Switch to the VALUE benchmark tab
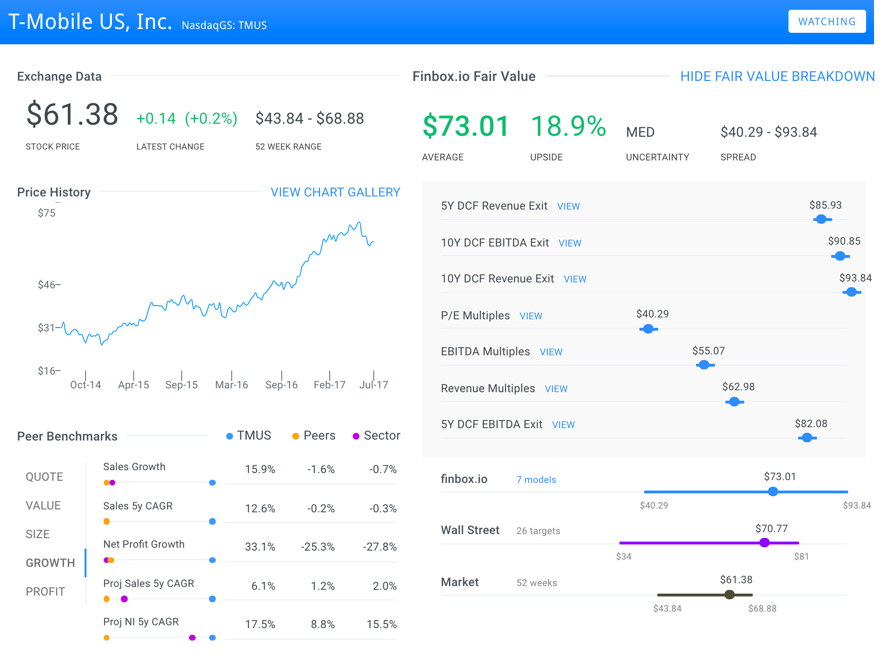 [x=43, y=506]
